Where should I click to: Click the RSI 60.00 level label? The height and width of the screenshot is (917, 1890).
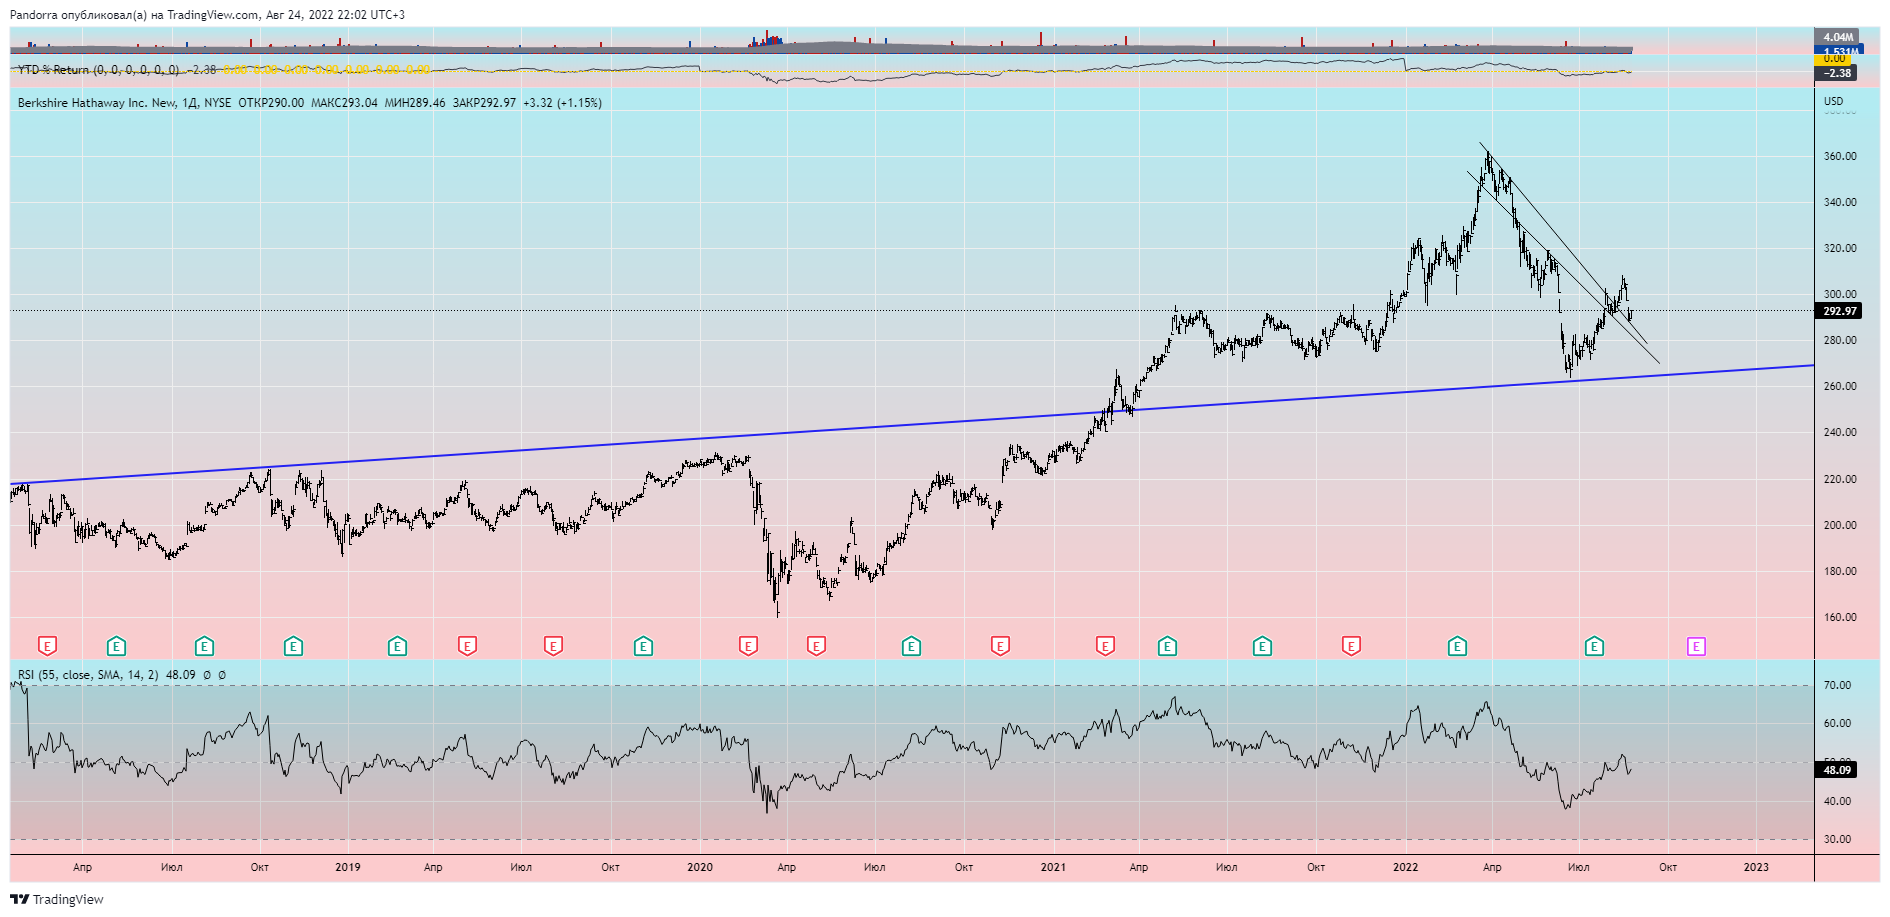tap(1837, 723)
